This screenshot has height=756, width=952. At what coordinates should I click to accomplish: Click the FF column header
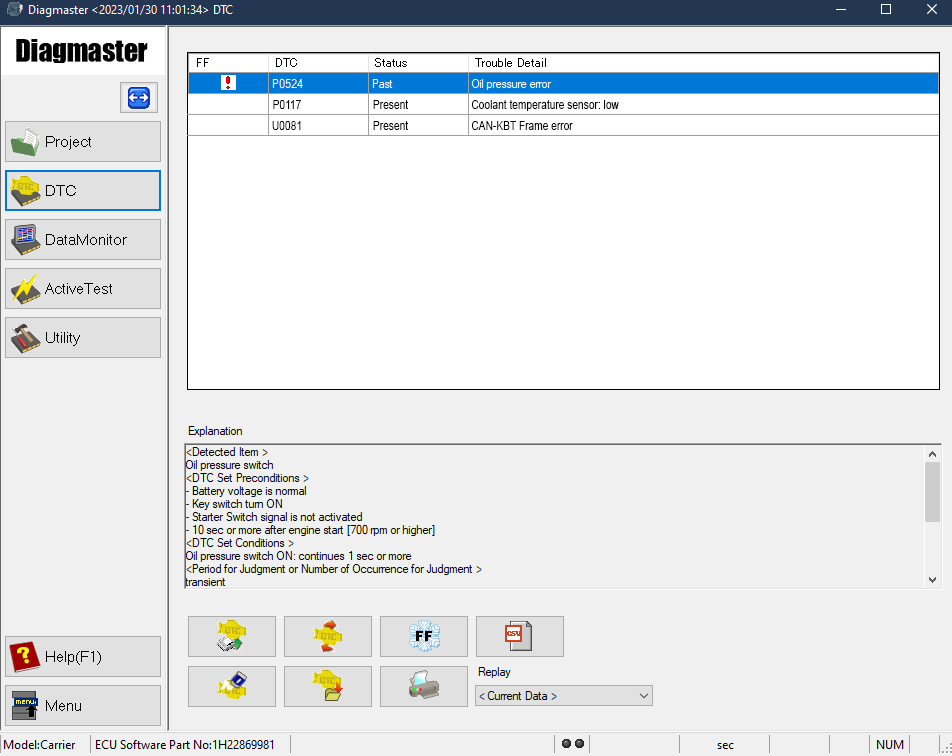pyautogui.click(x=228, y=63)
